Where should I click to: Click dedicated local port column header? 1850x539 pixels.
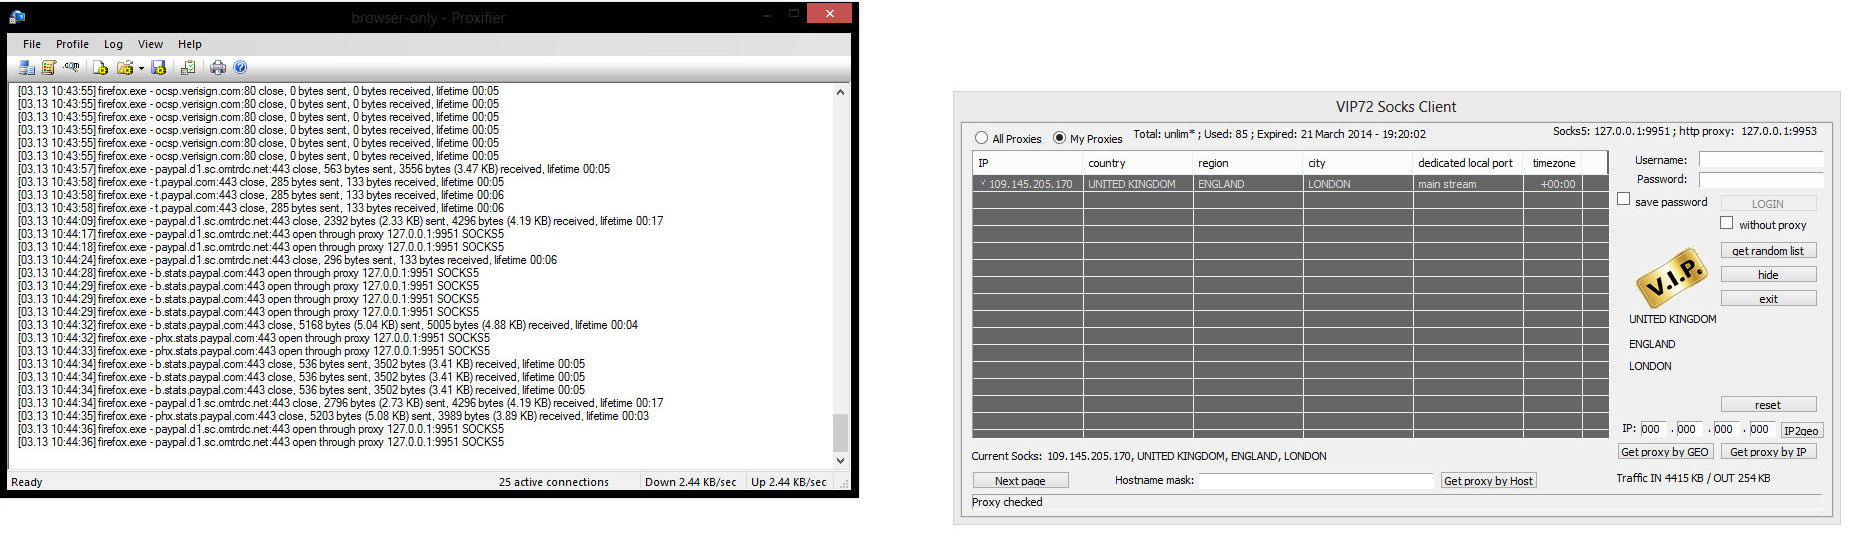tap(1467, 163)
